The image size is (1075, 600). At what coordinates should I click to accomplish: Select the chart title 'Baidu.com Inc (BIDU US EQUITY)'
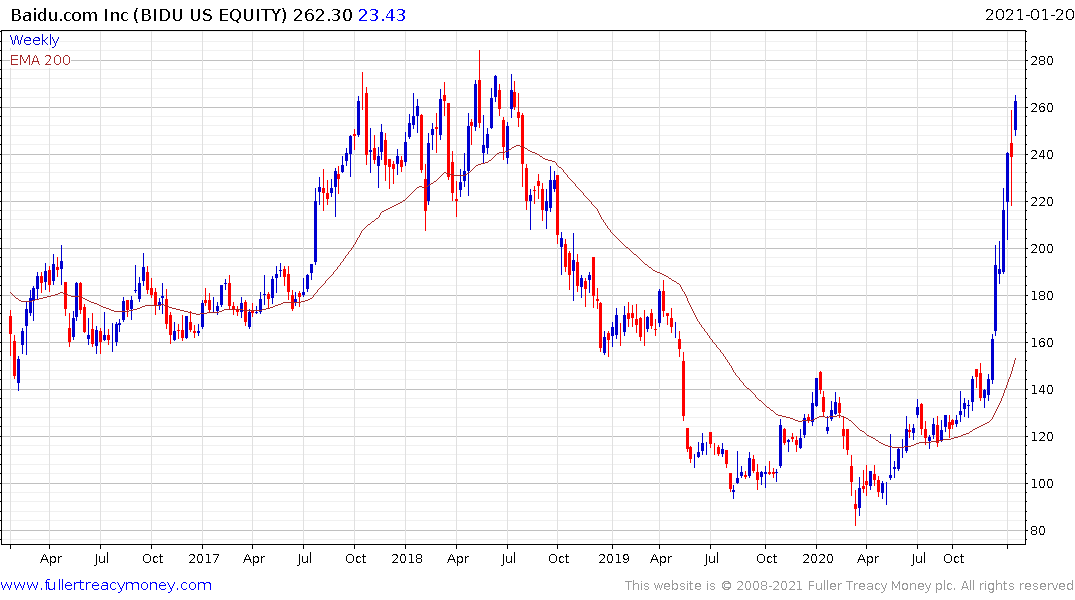[x=149, y=15]
